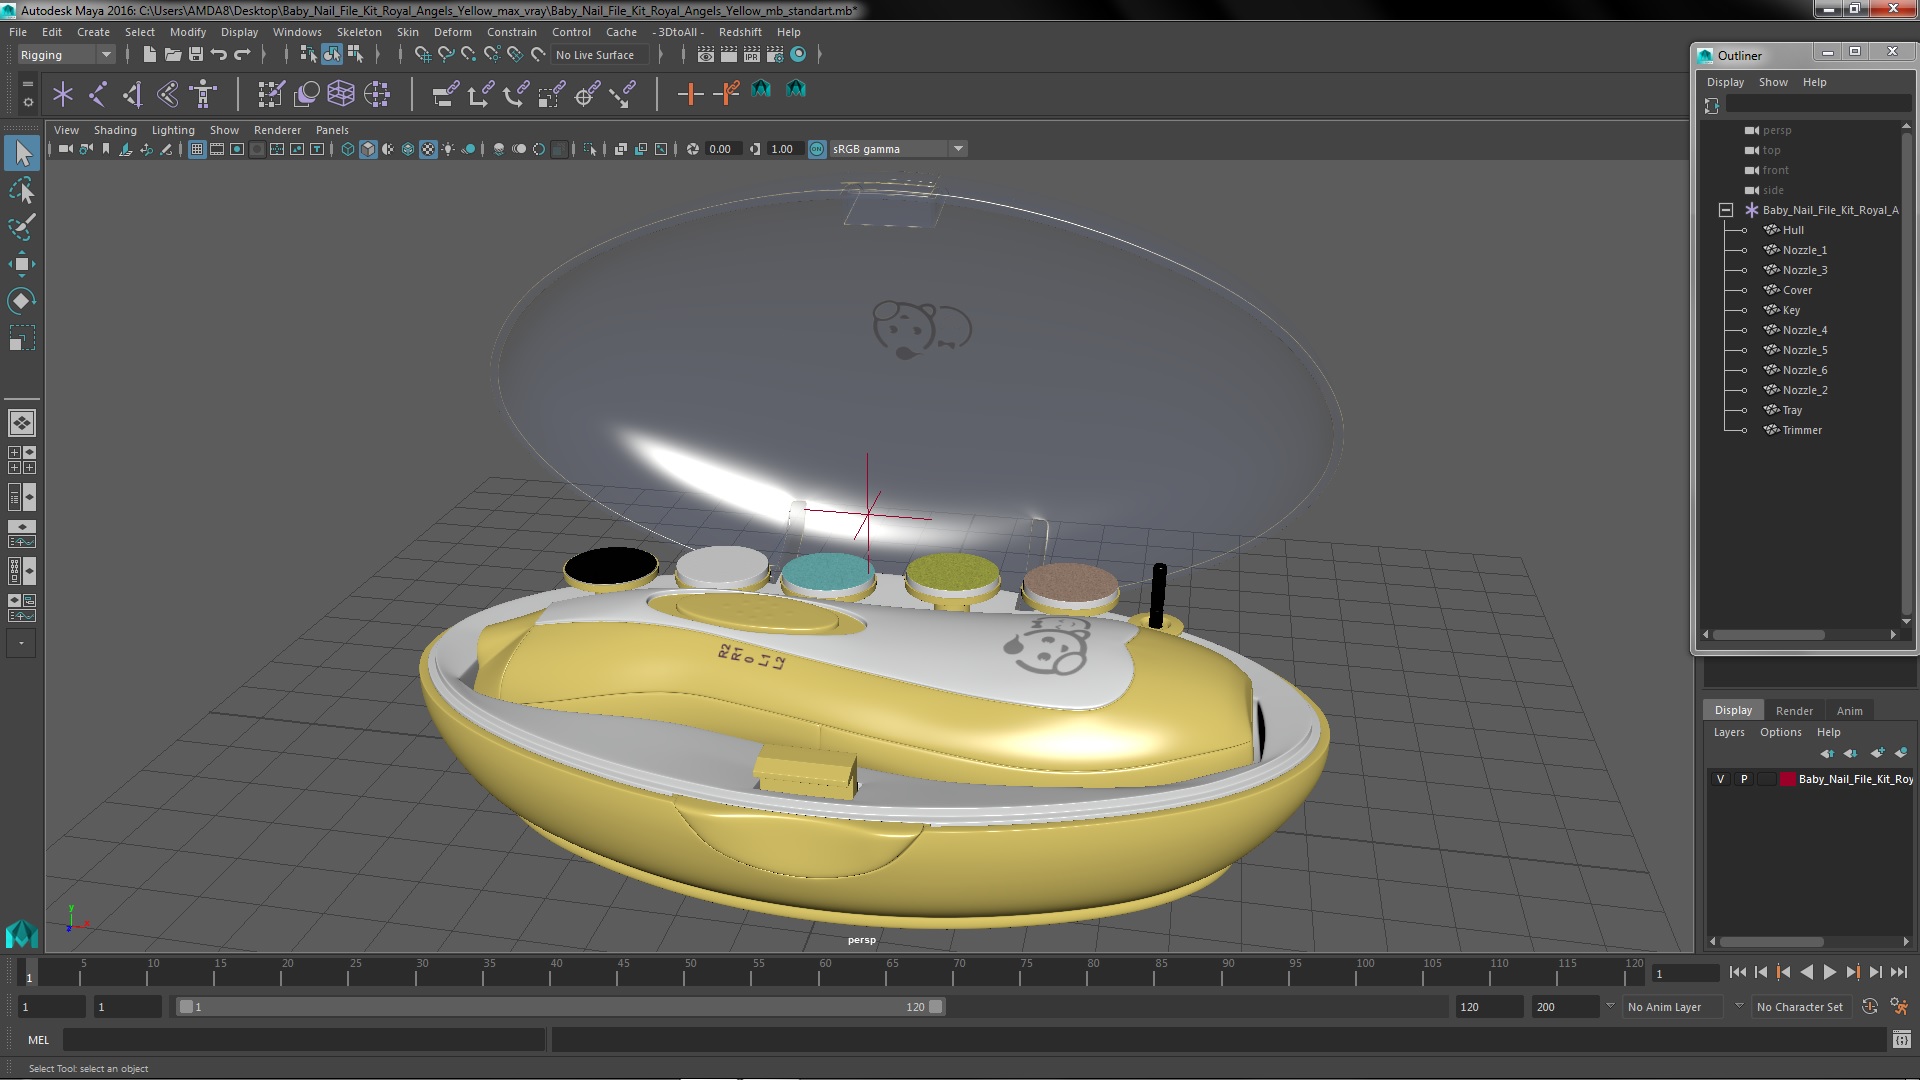Click frame 60 on the time slider
The image size is (1920, 1080).
click(825, 972)
